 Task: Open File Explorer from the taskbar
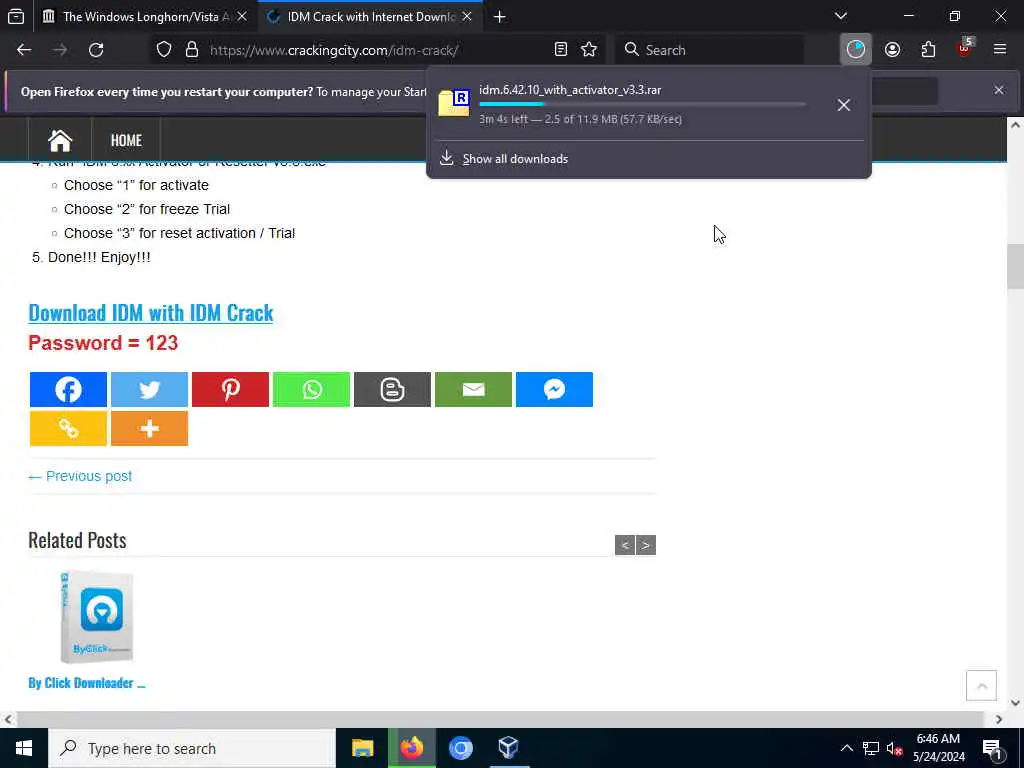tap(362, 748)
